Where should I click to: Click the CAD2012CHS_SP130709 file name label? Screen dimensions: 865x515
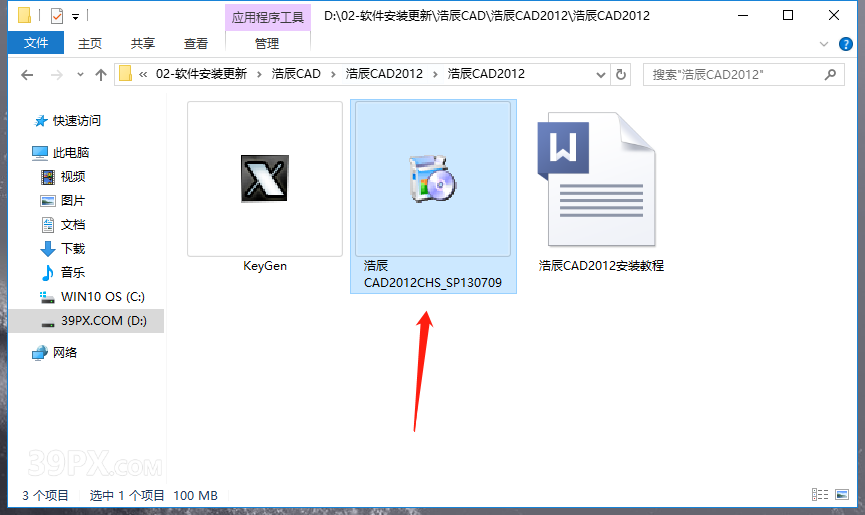pos(433,274)
